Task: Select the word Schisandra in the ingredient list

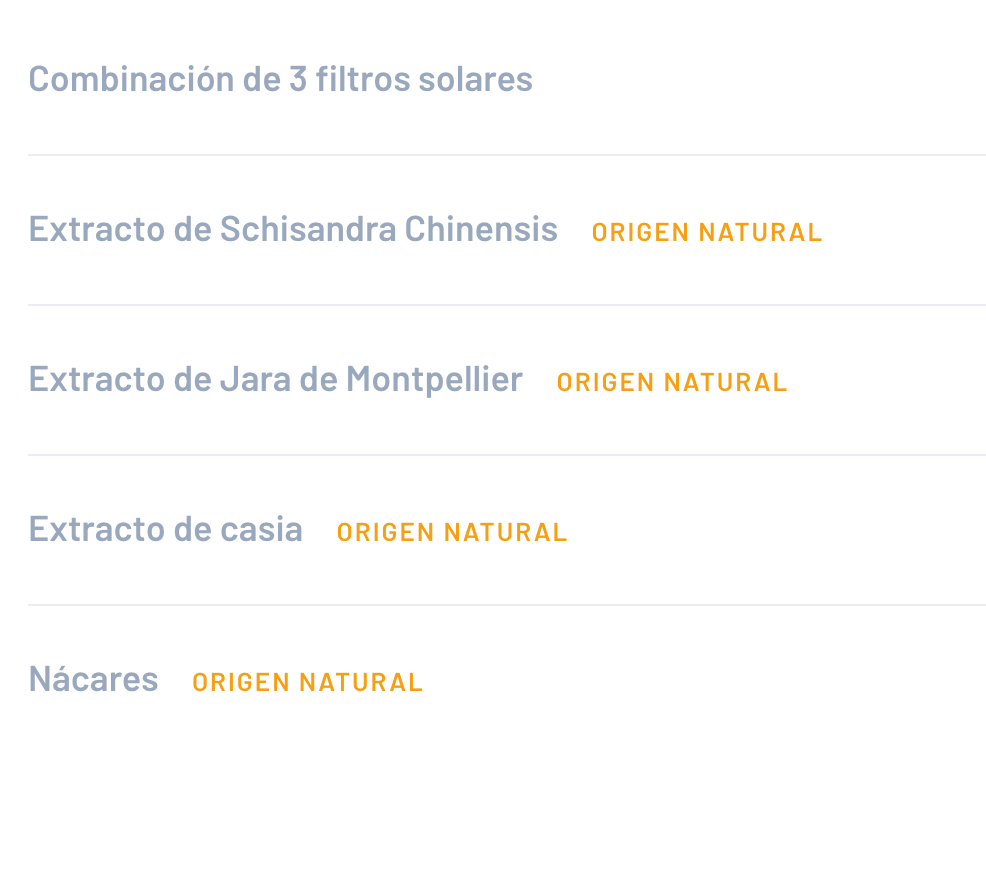Action: [308, 229]
